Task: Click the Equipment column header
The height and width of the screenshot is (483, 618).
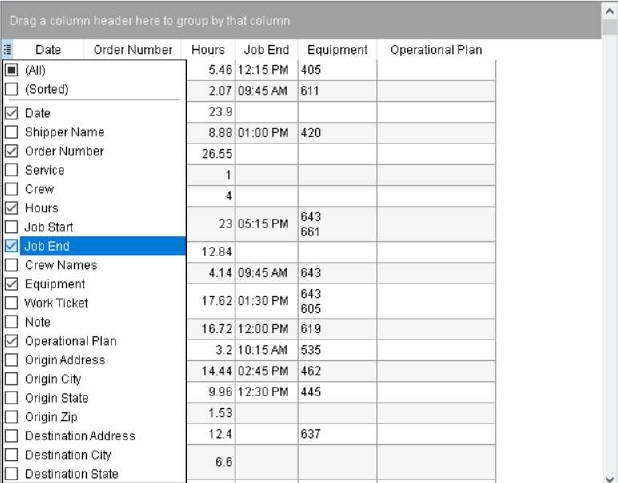Action: coord(337,50)
